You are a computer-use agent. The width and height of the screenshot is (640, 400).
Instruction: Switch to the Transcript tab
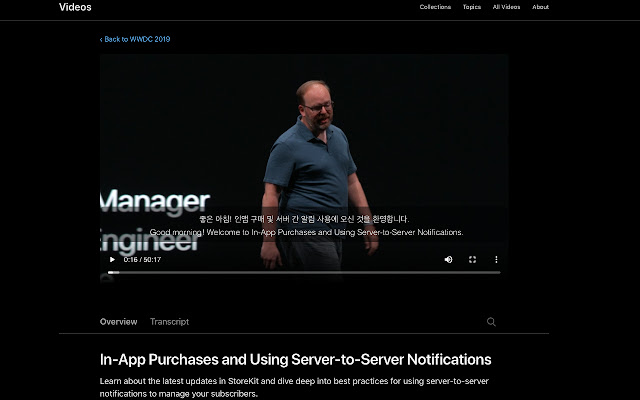coord(169,322)
